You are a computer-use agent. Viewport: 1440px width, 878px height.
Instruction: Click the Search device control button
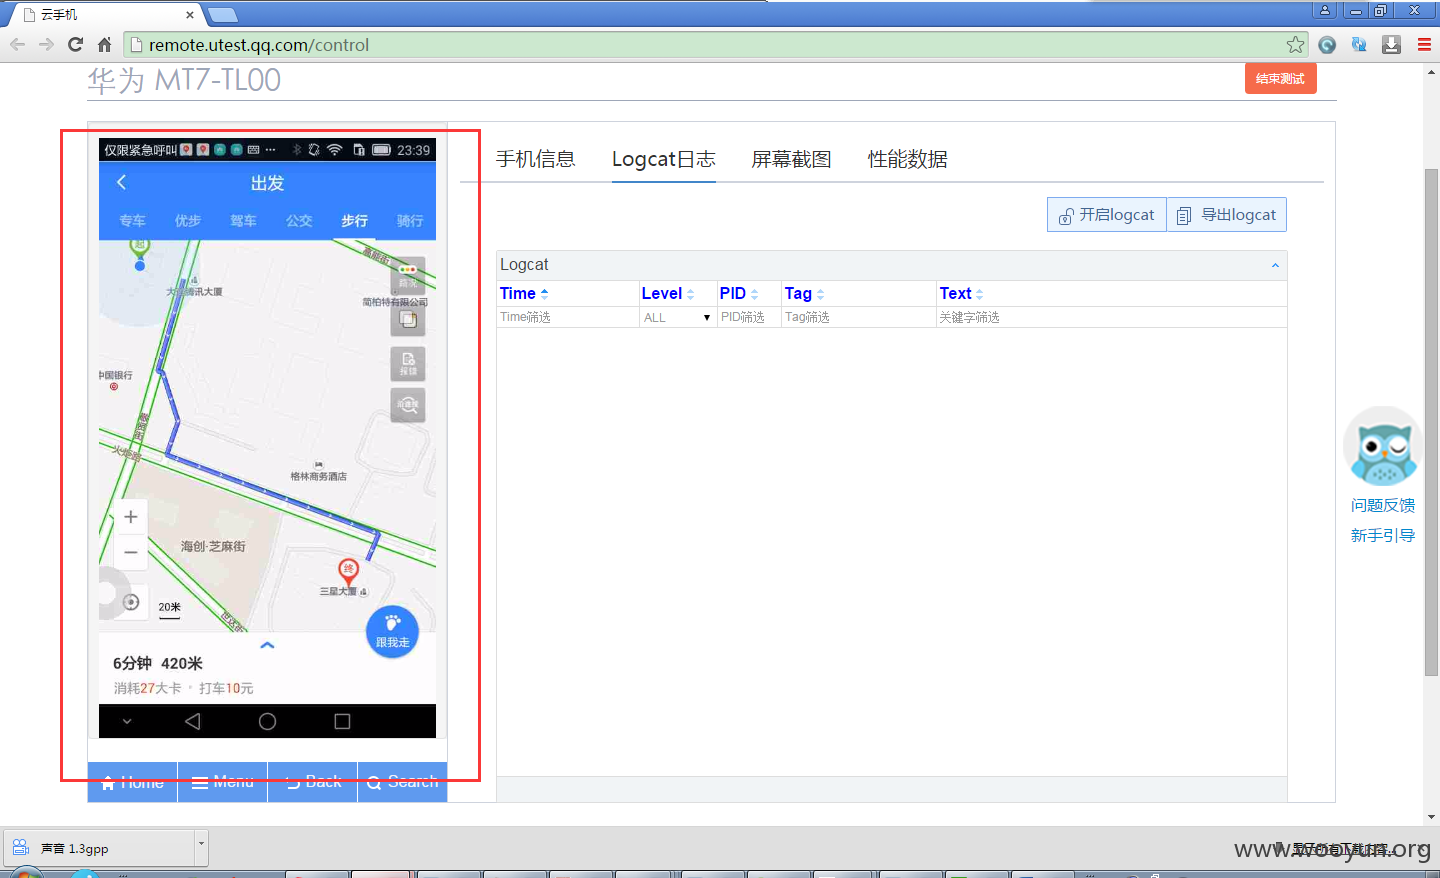402,782
